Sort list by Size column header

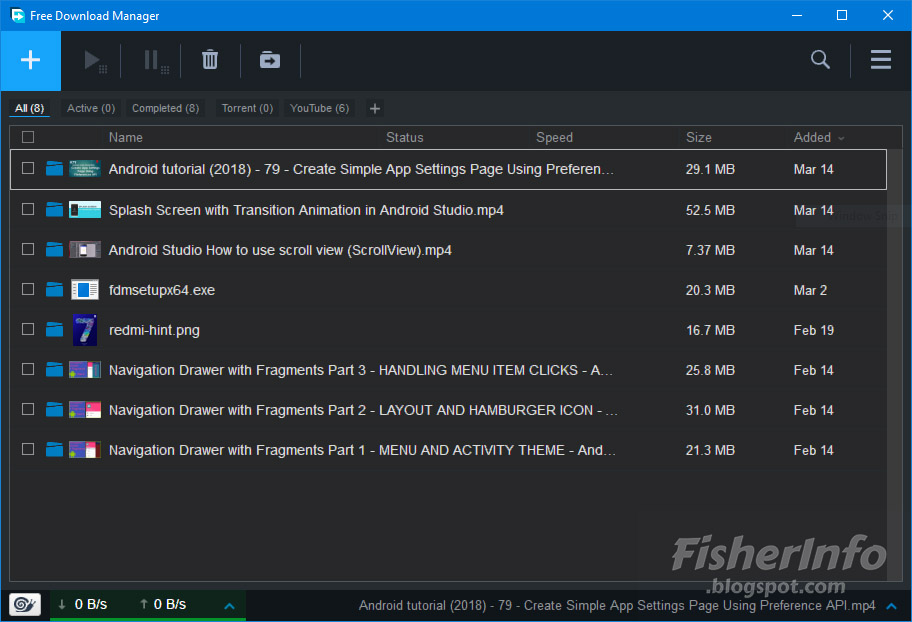tap(699, 137)
